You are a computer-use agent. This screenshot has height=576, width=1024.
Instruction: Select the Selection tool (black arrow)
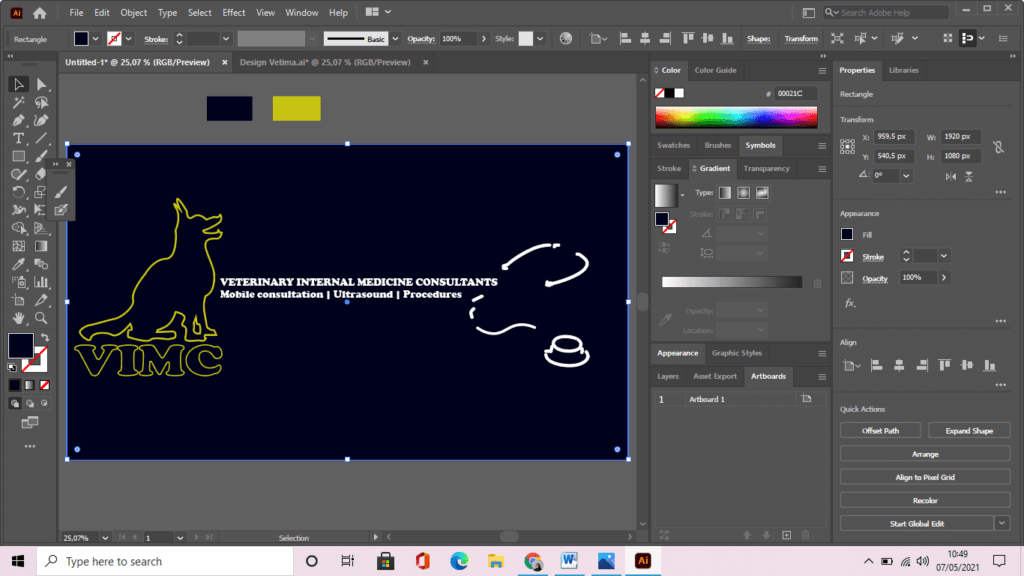click(x=18, y=84)
